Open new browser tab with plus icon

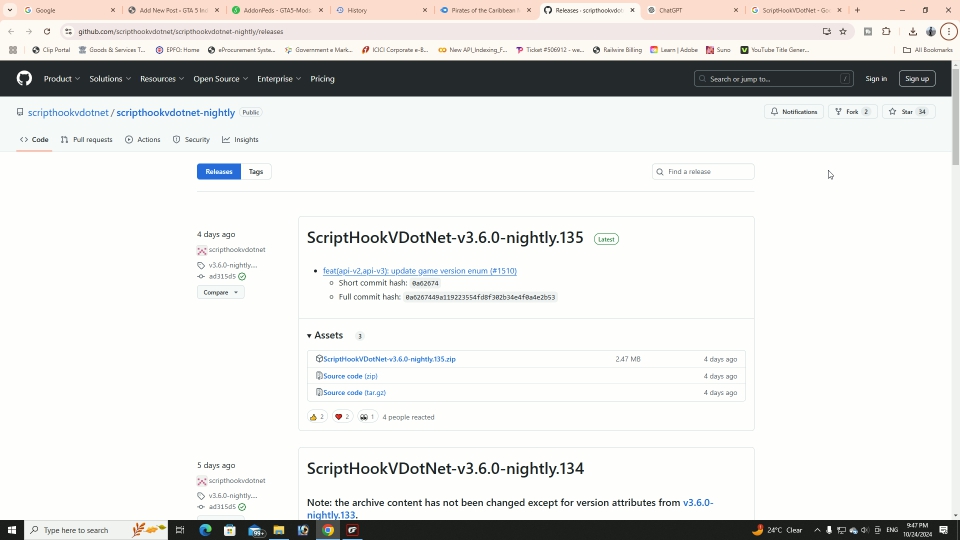(857, 10)
